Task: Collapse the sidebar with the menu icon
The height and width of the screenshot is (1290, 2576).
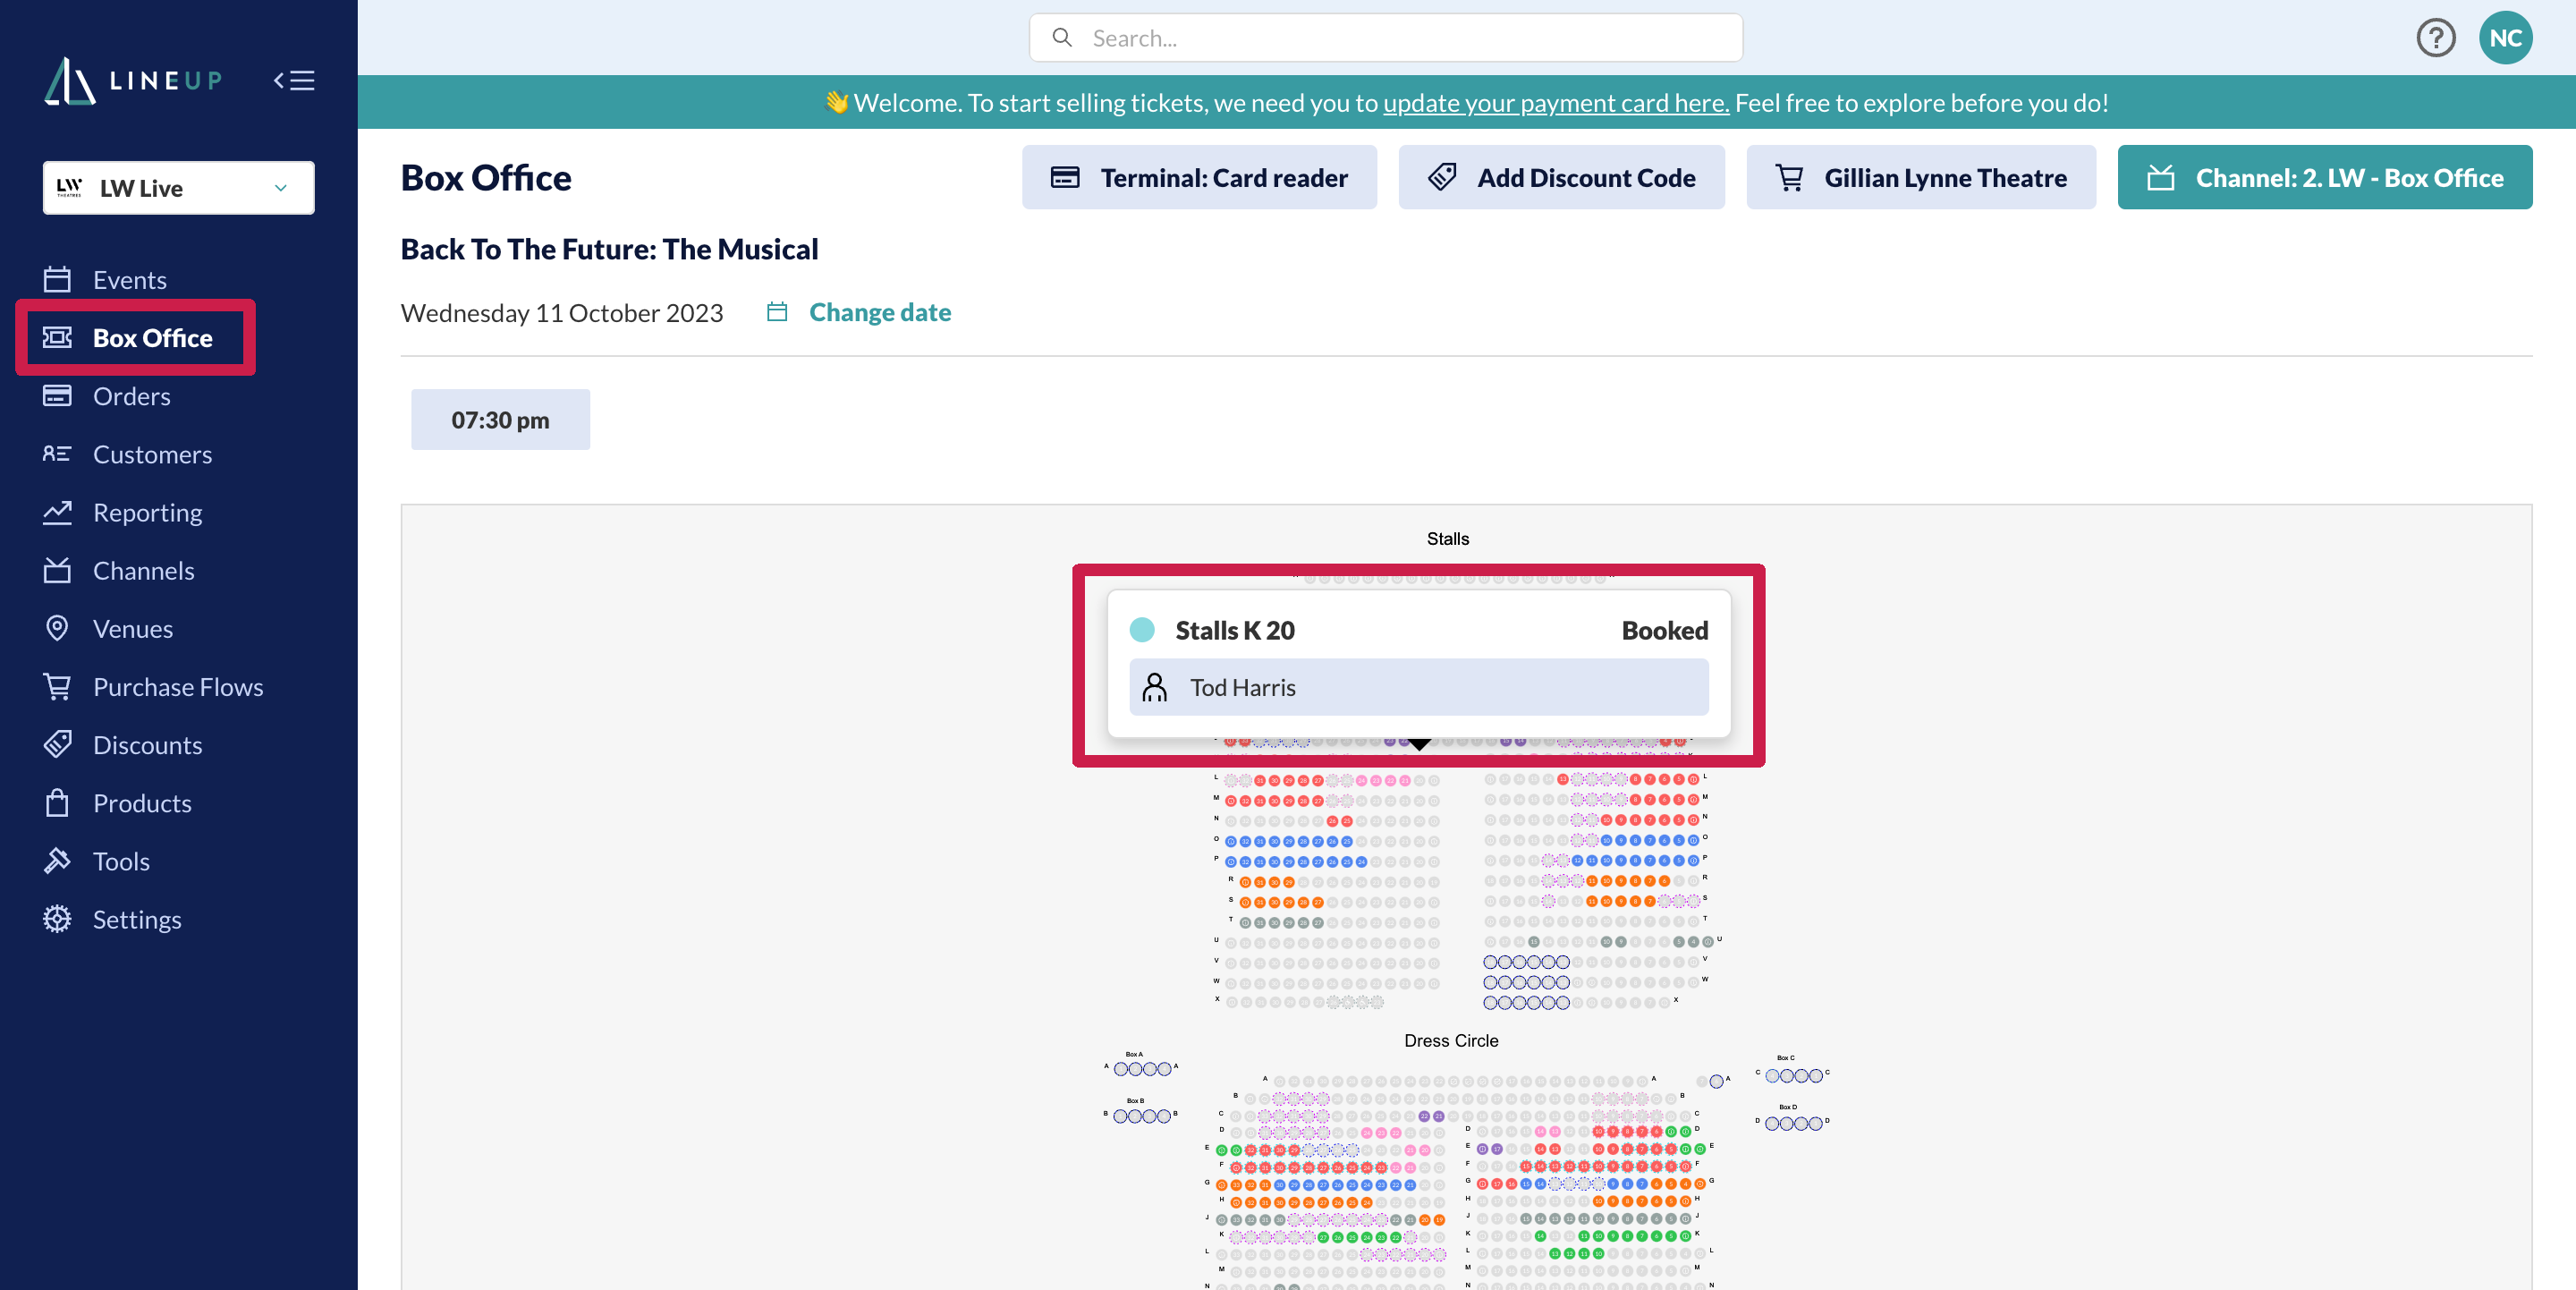Action: pyautogui.click(x=294, y=80)
